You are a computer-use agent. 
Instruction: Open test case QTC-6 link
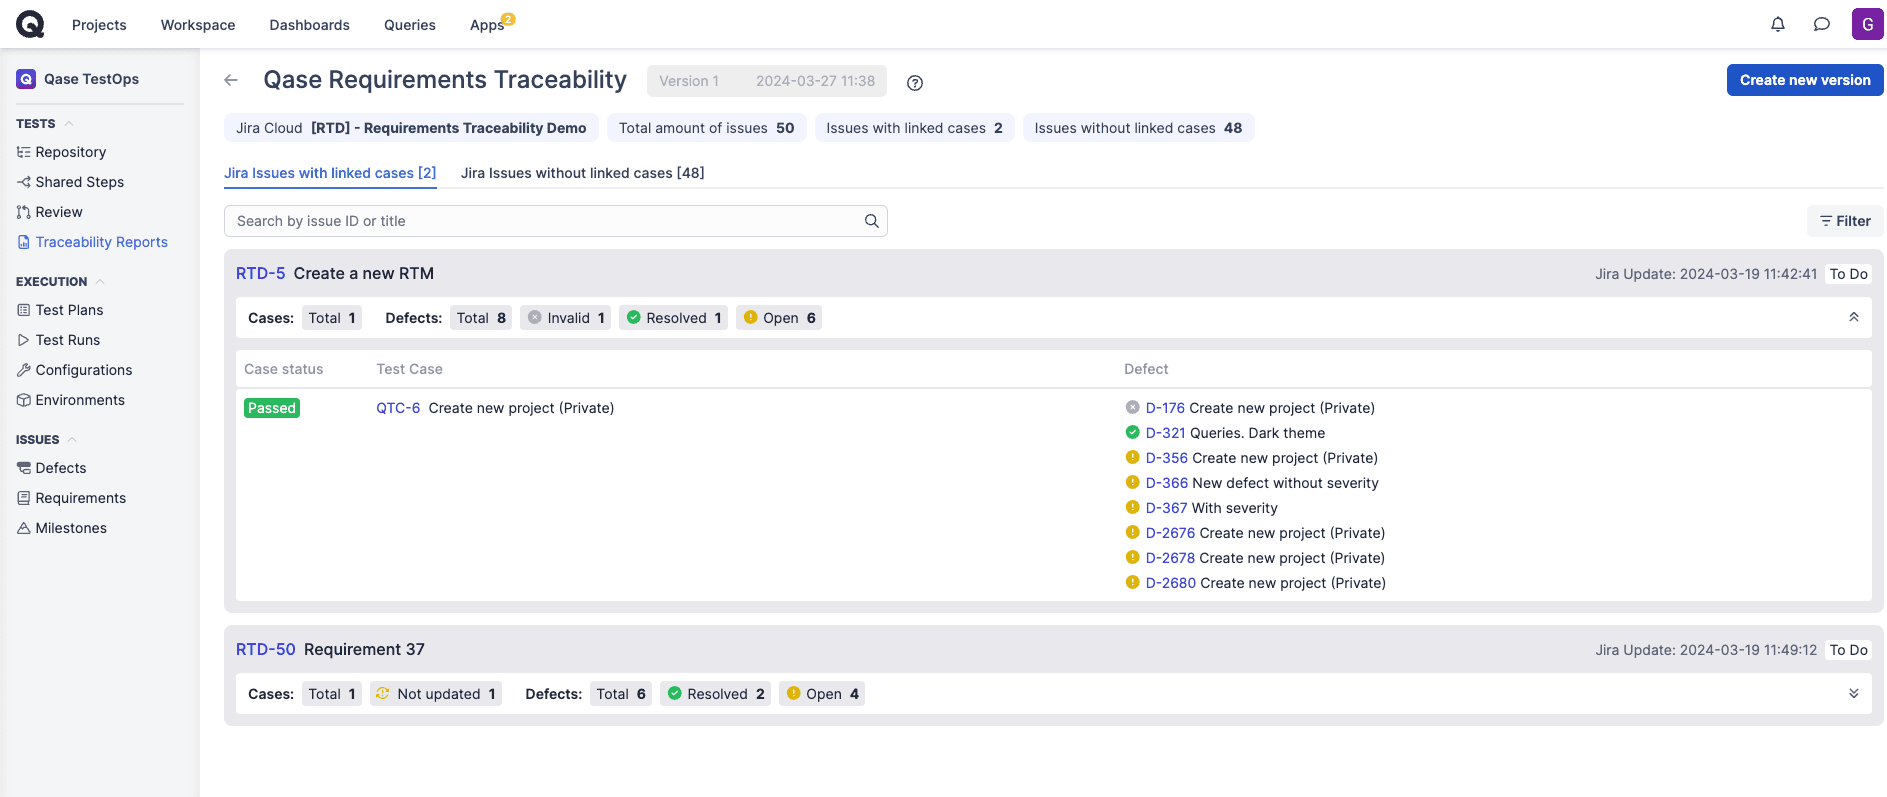point(398,408)
